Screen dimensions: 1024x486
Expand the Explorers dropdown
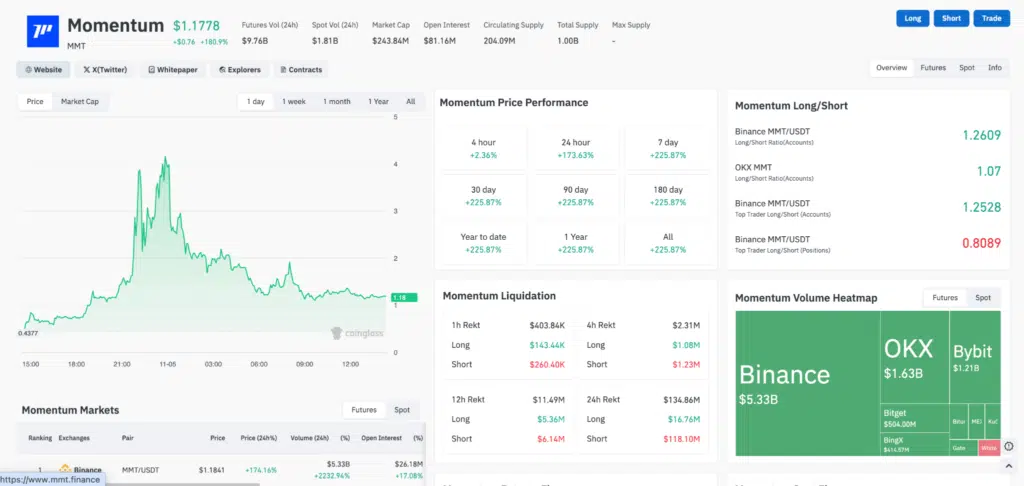pos(240,70)
